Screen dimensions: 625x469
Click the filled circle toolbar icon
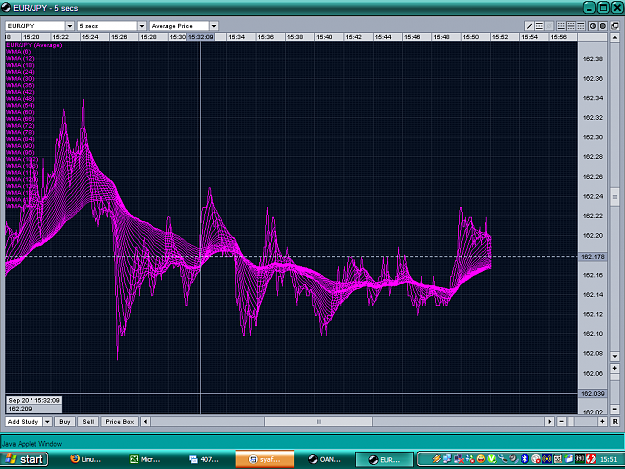[x=603, y=26]
